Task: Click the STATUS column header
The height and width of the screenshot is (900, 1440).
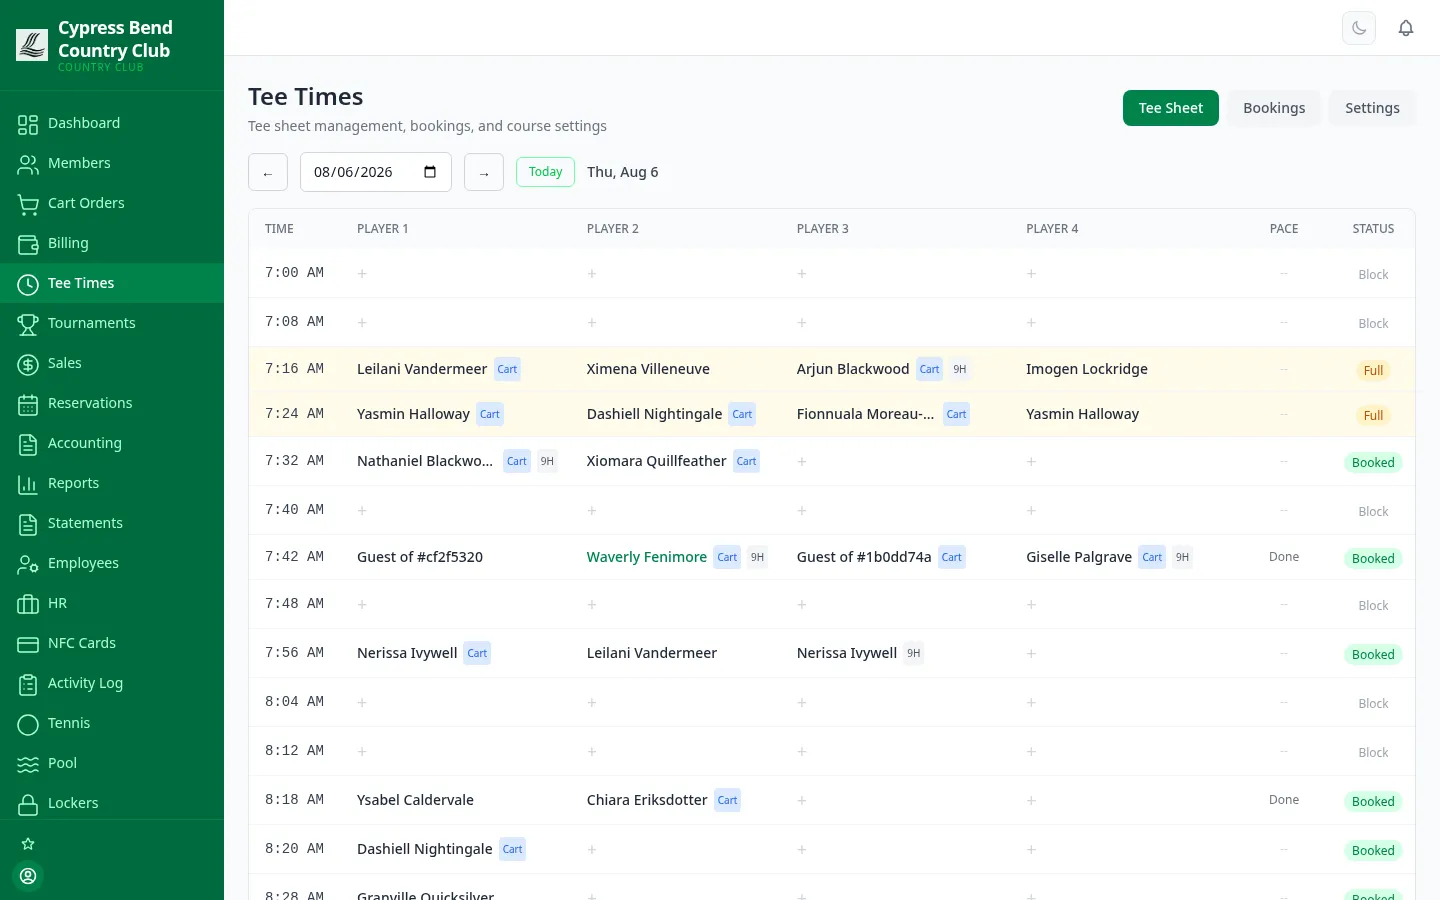Action: (x=1373, y=229)
